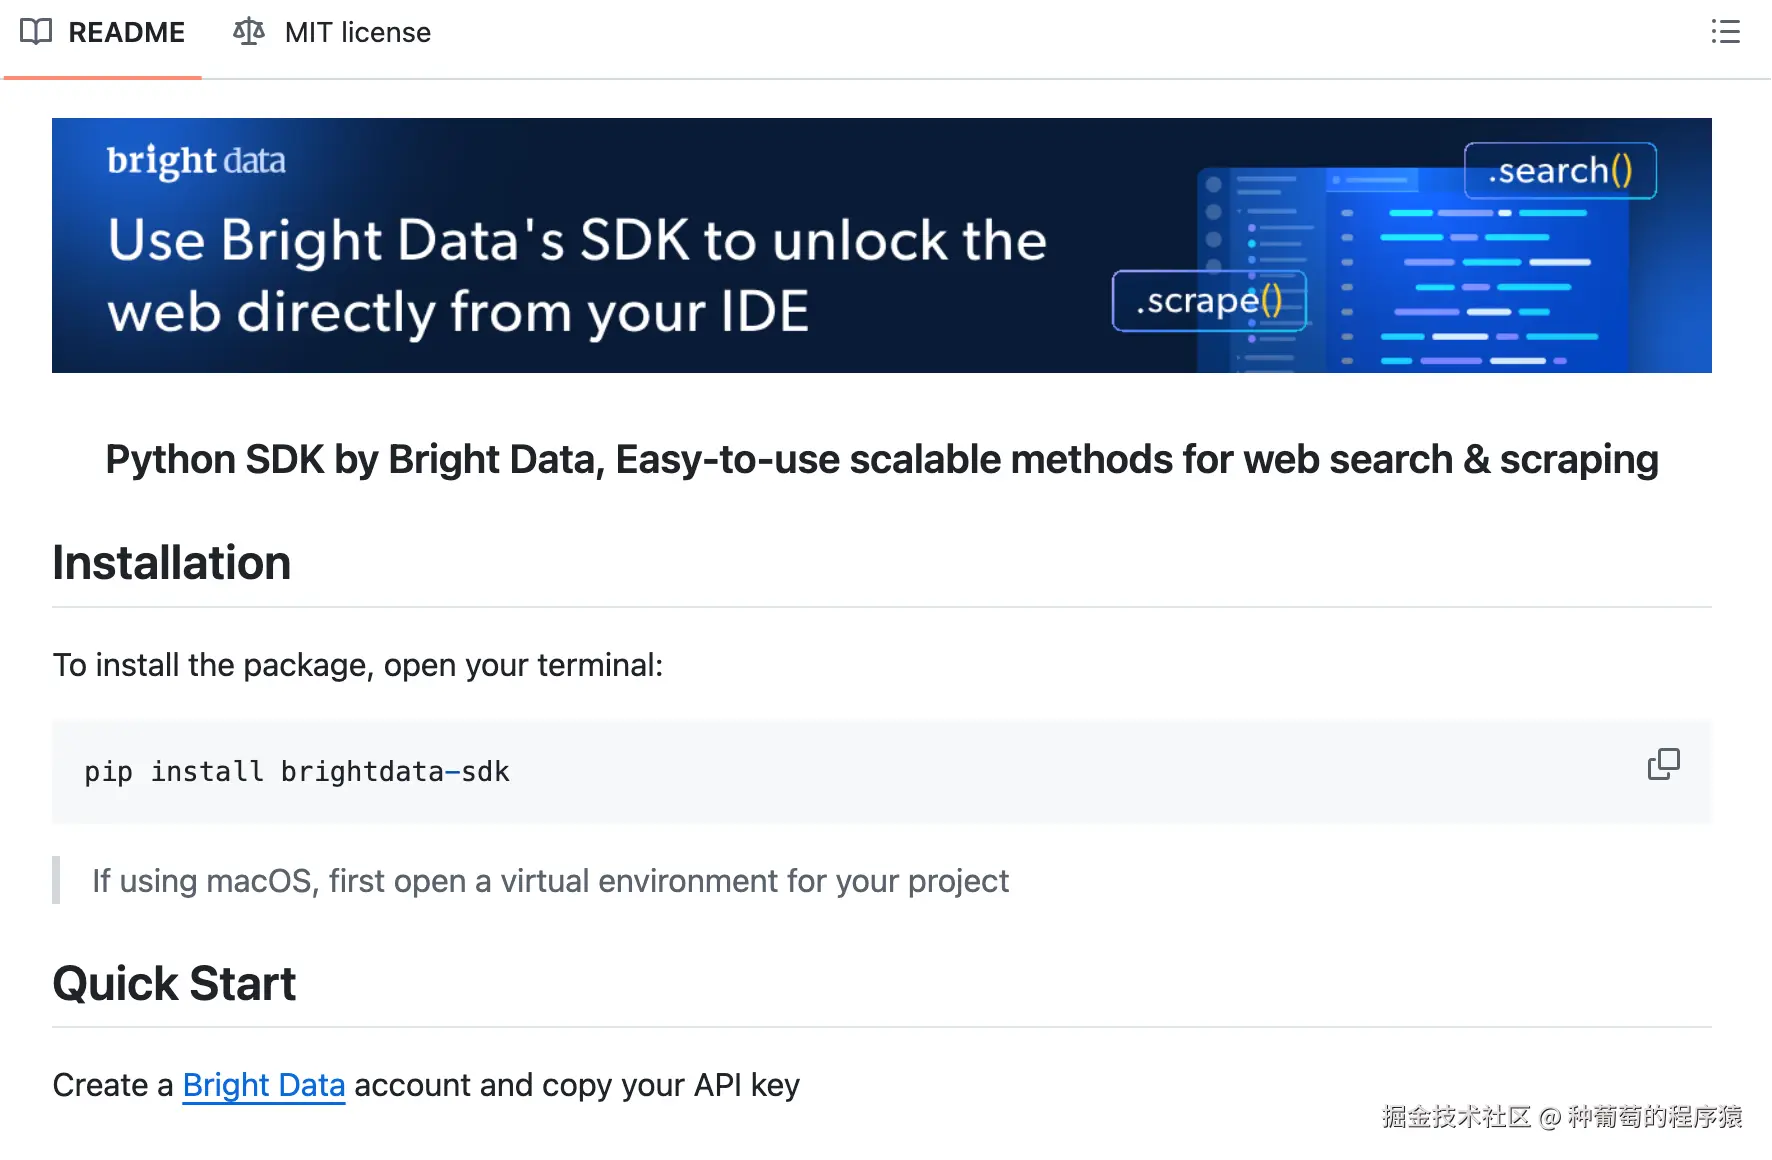Click the bright data logo in banner

[196, 161]
